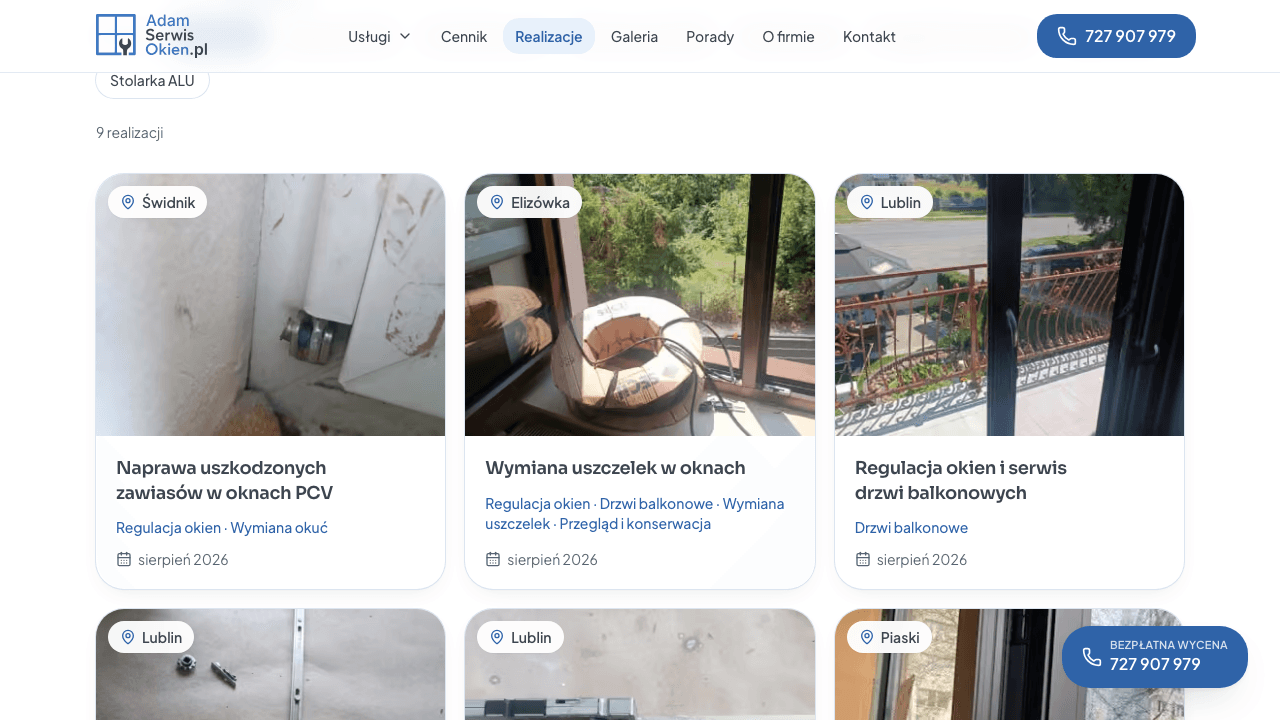Open the Galeria menu item
This screenshot has width=1280, height=720.
pyautogui.click(x=635, y=36)
